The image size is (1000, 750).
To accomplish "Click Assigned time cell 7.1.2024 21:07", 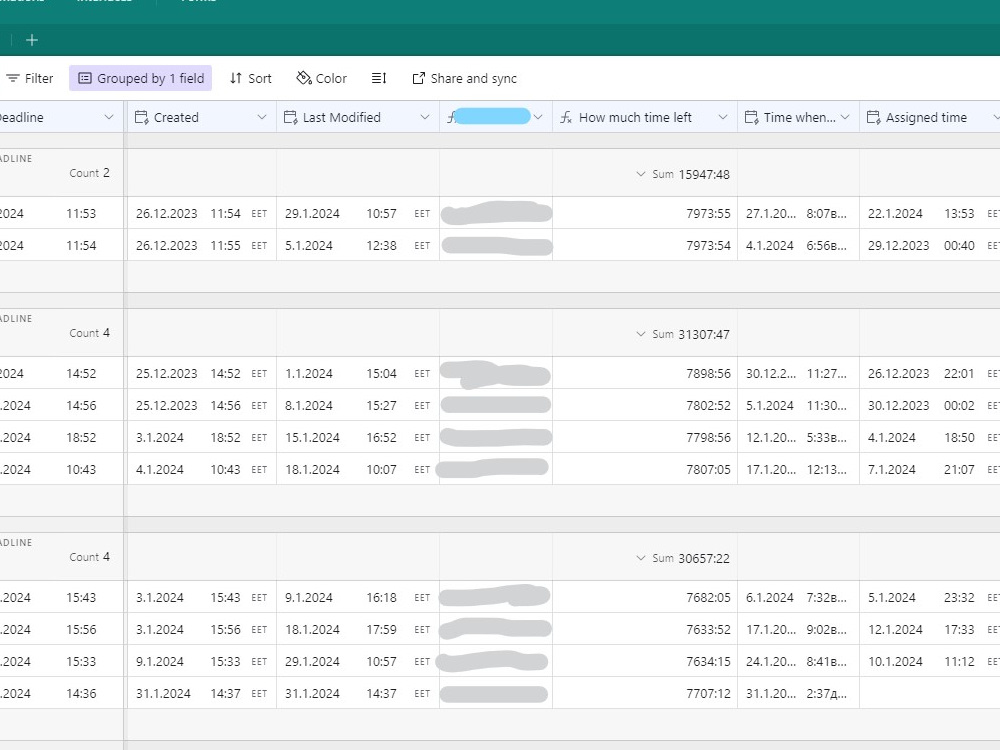I will click(x=930, y=469).
